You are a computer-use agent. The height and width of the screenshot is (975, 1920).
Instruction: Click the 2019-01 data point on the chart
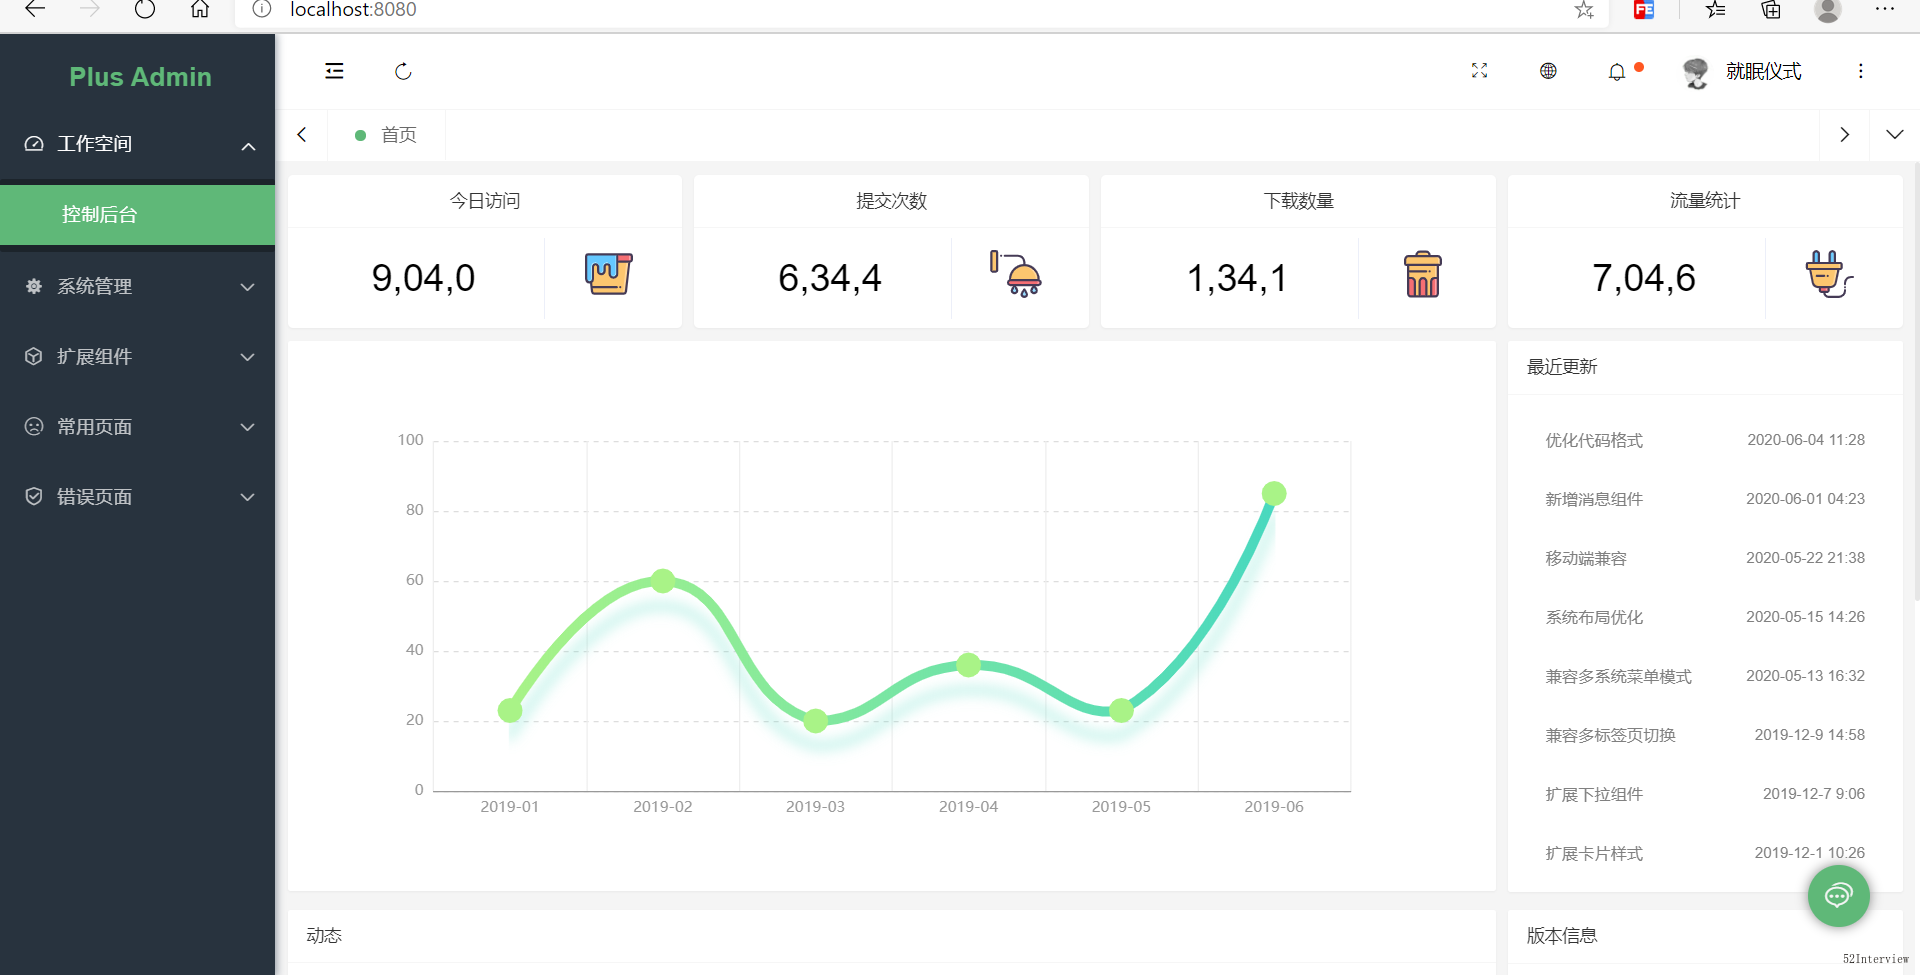pos(510,710)
